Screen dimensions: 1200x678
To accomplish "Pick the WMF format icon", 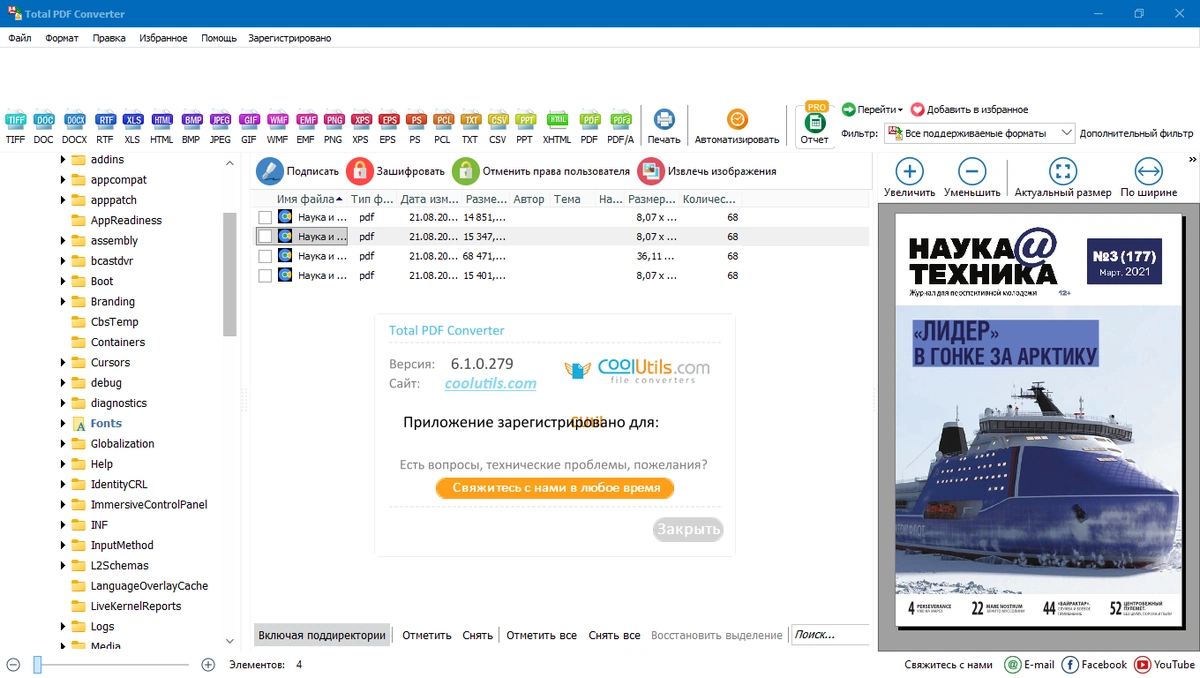I will click(277, 126).
